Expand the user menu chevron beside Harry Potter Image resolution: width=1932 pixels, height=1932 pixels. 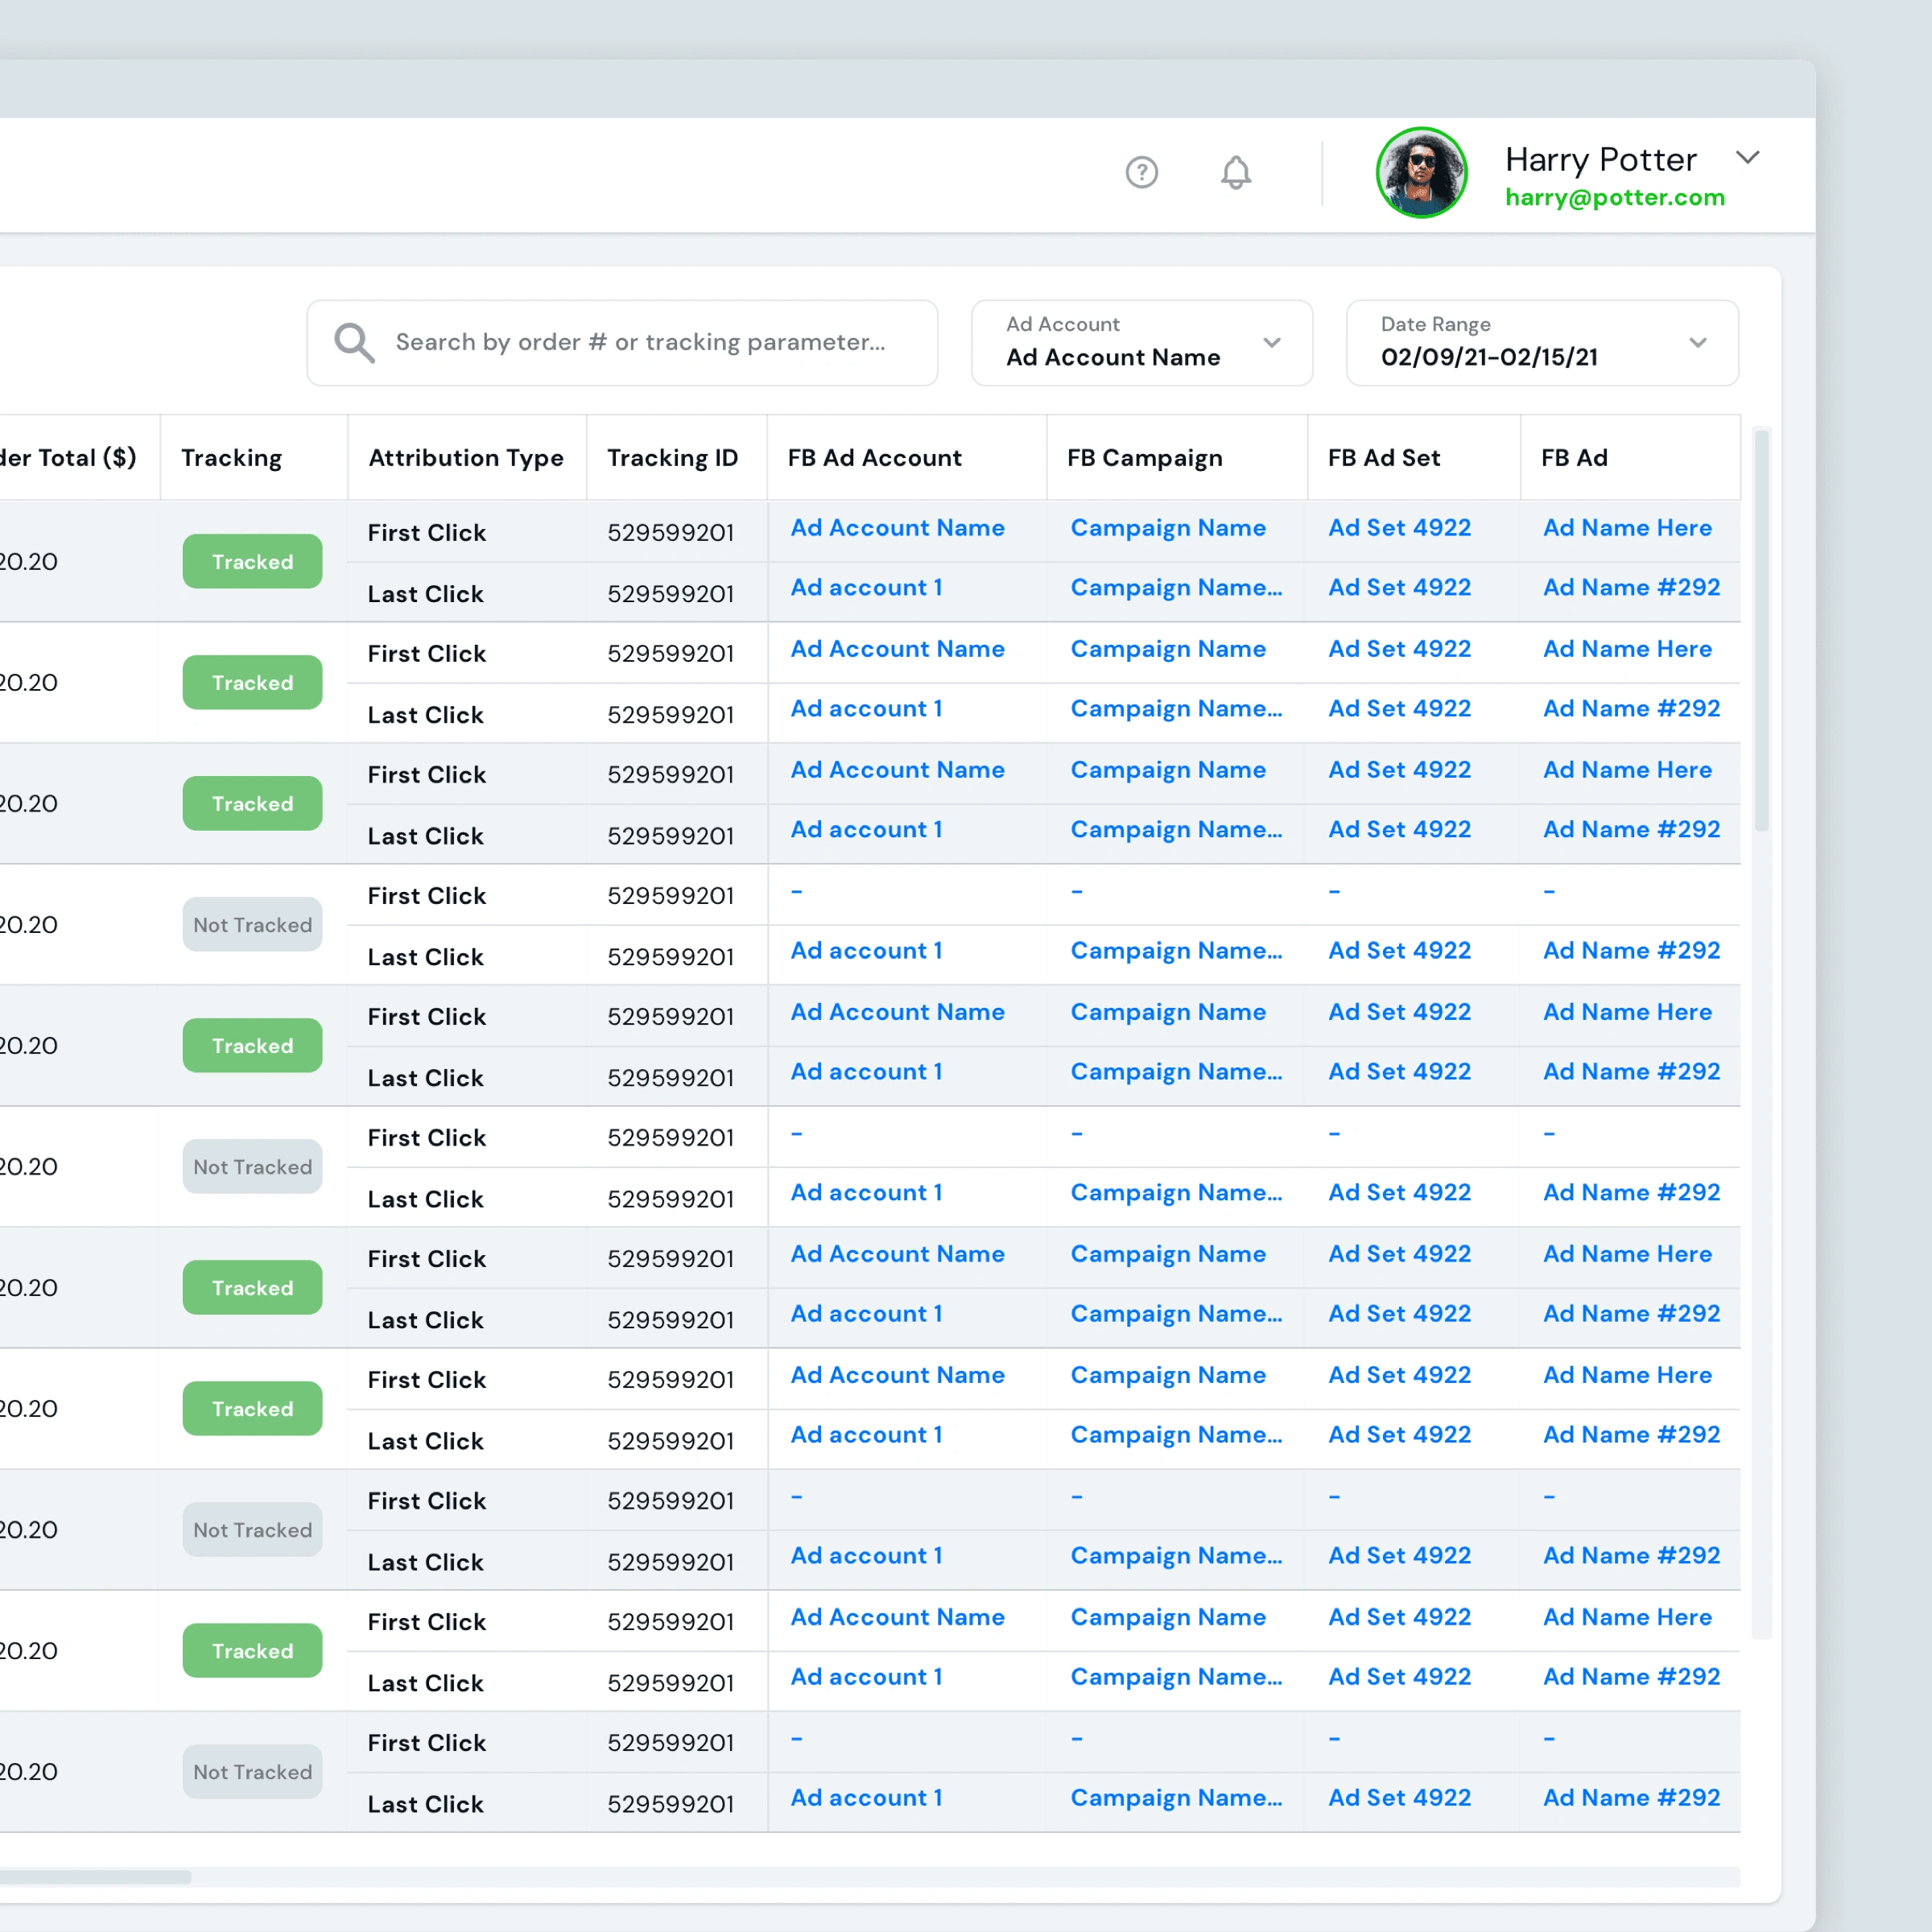pos(1747,158)
